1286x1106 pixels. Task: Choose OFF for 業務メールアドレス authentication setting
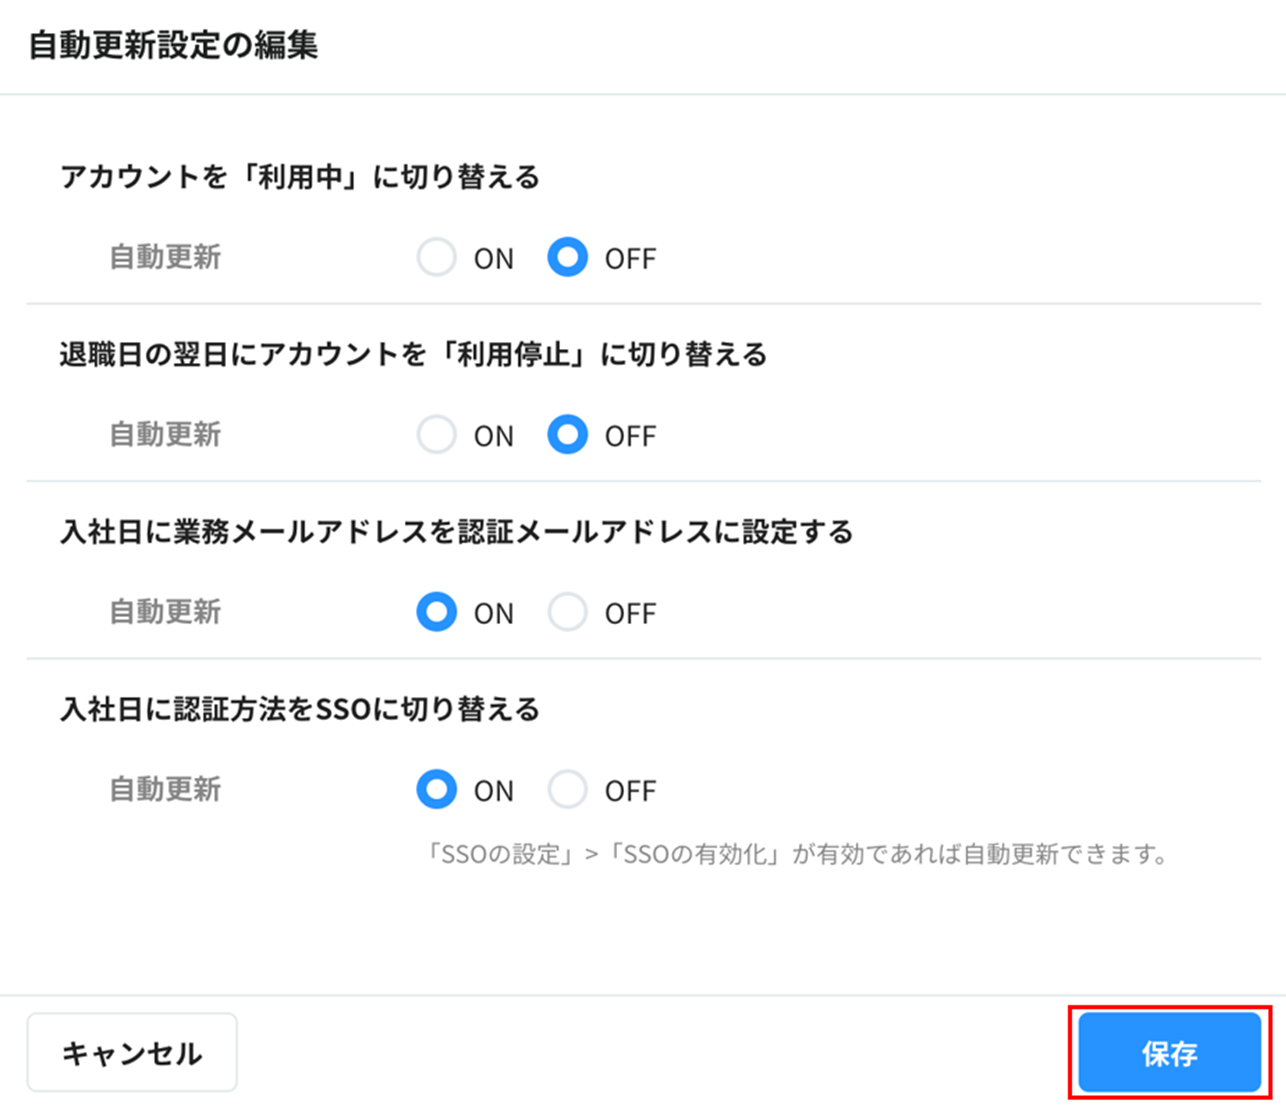click(x=567, y=612)
